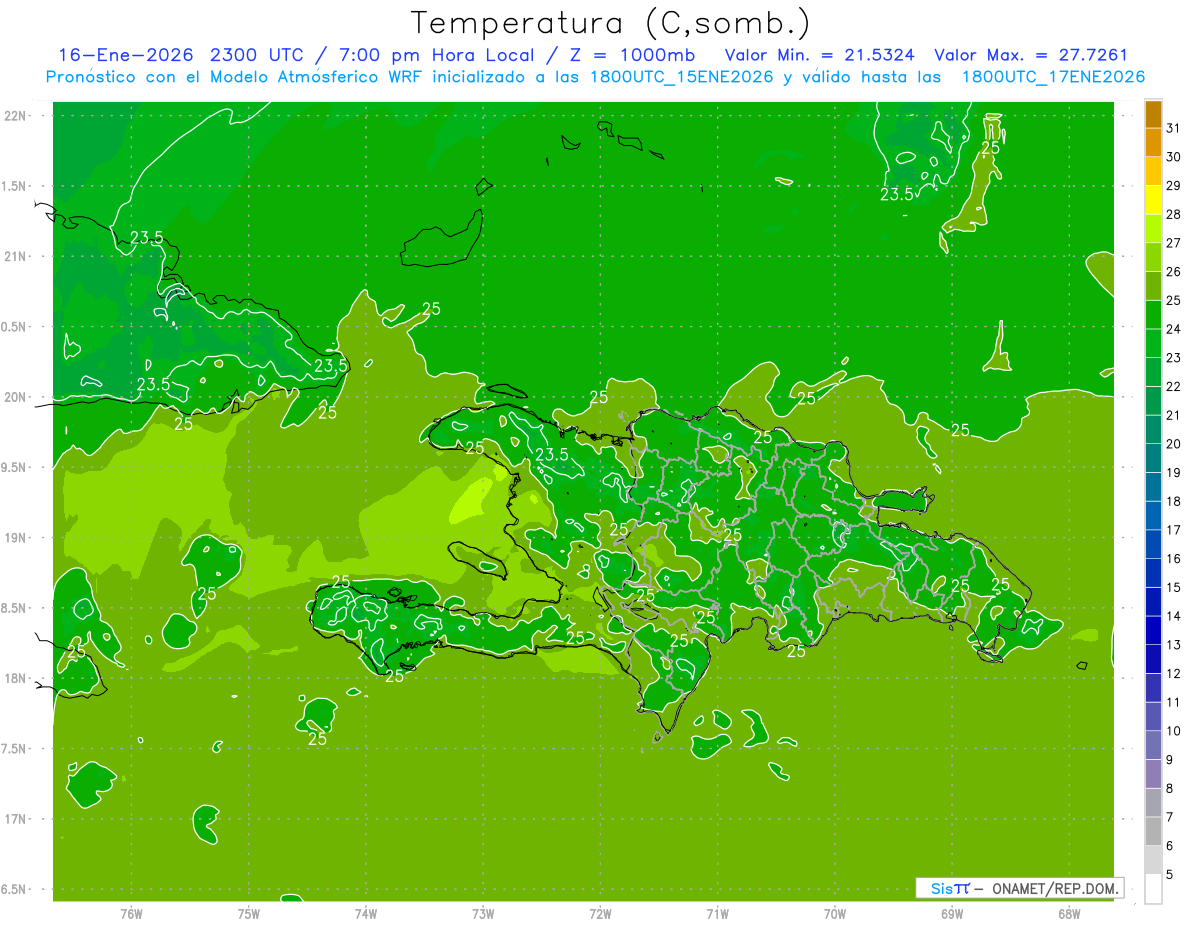Click blue legend swatch between 15 and 16
1200x927 pixels.
[x=1154, y=573]
